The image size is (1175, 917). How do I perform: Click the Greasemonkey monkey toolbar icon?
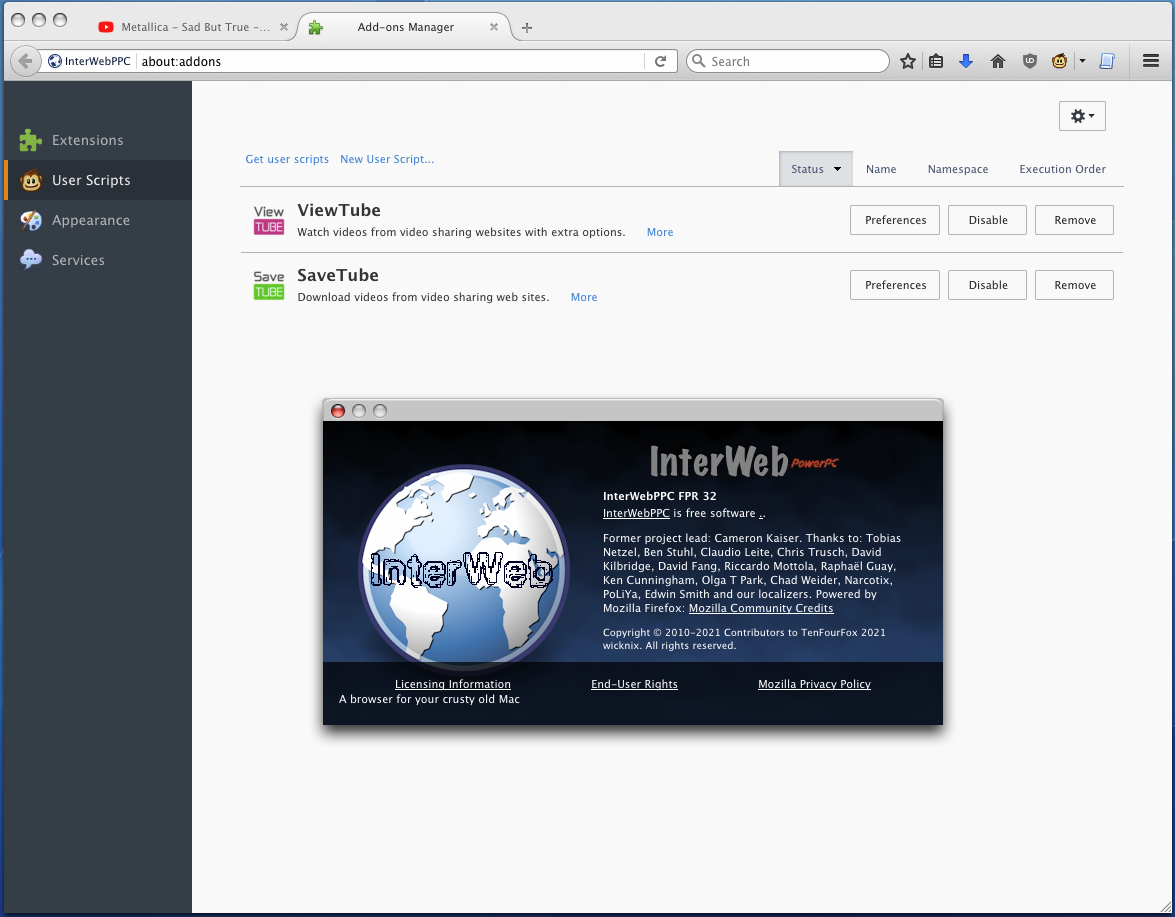(1059, 61)
